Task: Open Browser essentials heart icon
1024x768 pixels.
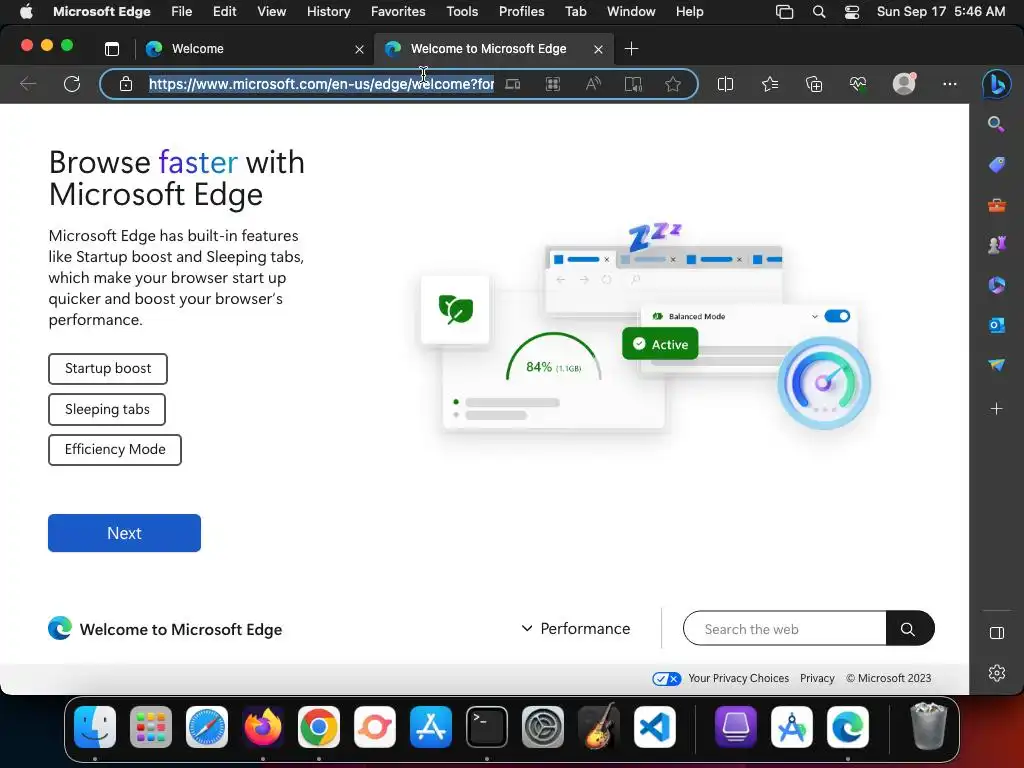Action: pyautogui.click(x=858, y=84)
